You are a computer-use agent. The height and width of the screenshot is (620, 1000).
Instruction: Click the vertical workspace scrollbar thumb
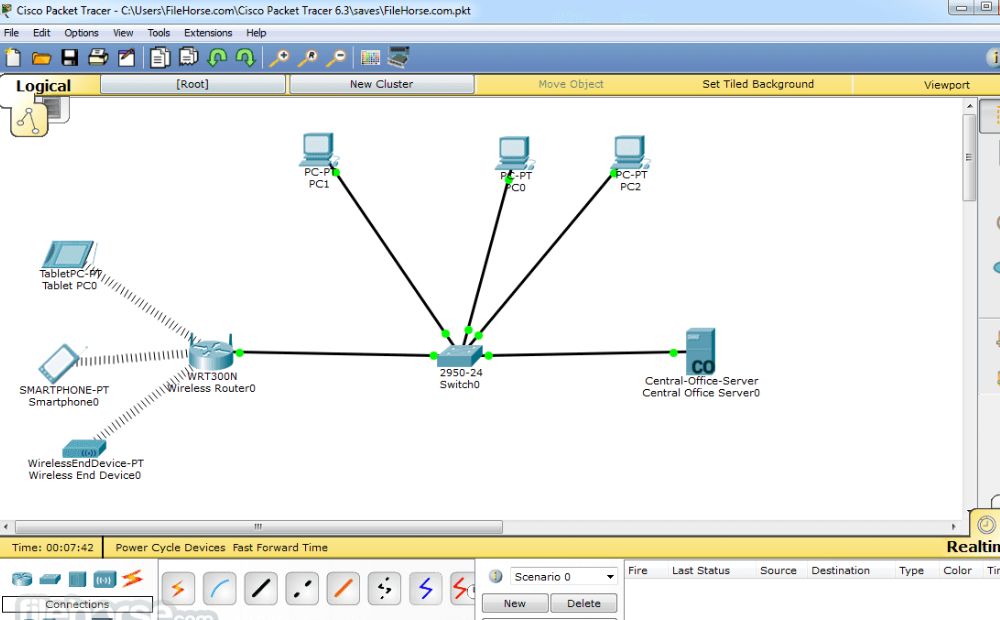pyautogui.click(x=969, y=158)
